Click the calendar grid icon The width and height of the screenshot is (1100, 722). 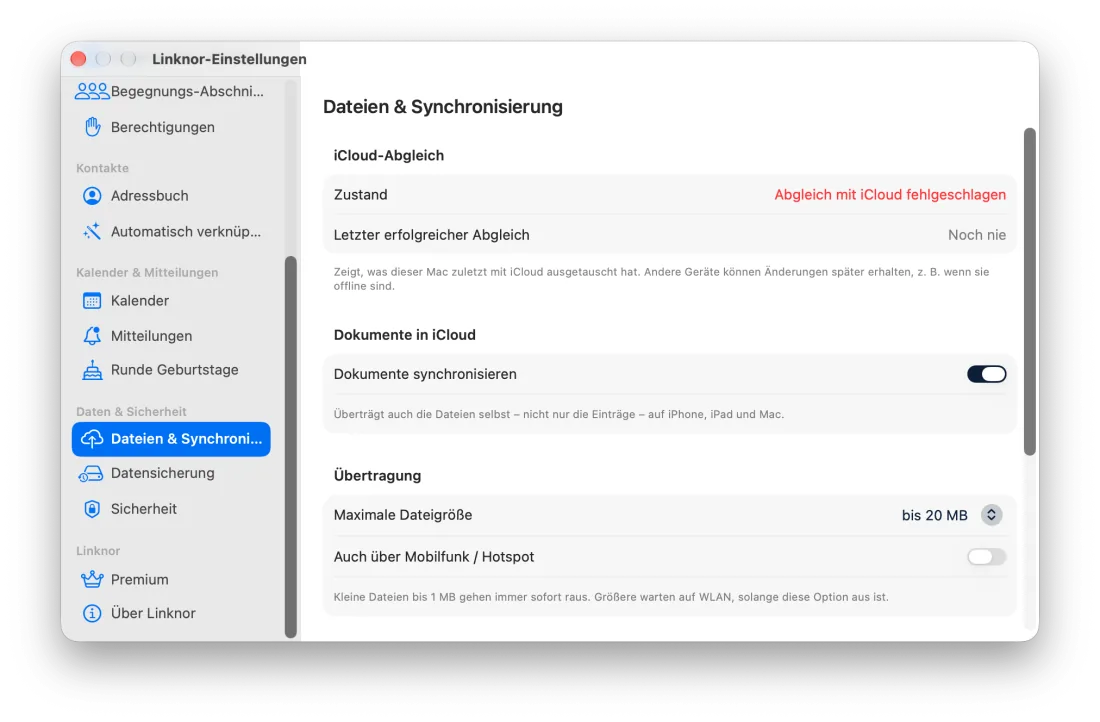[x=92, y=301]
